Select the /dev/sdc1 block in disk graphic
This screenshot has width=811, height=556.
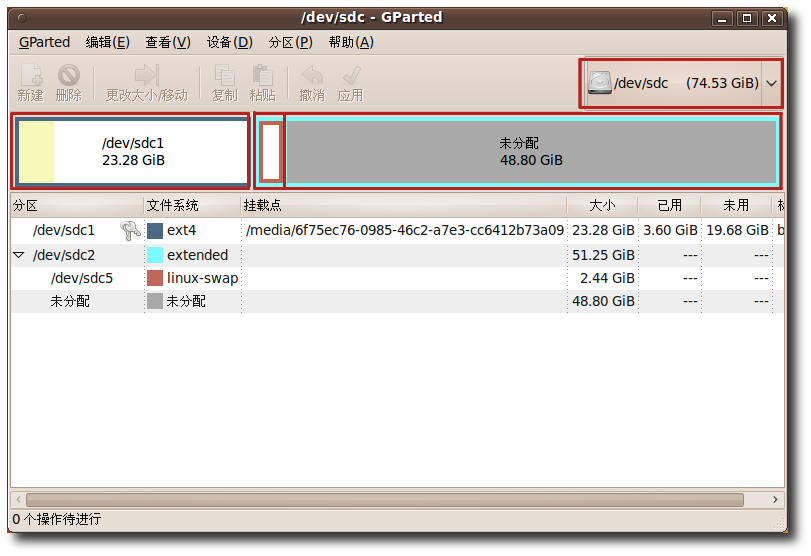tap(132, 152)
